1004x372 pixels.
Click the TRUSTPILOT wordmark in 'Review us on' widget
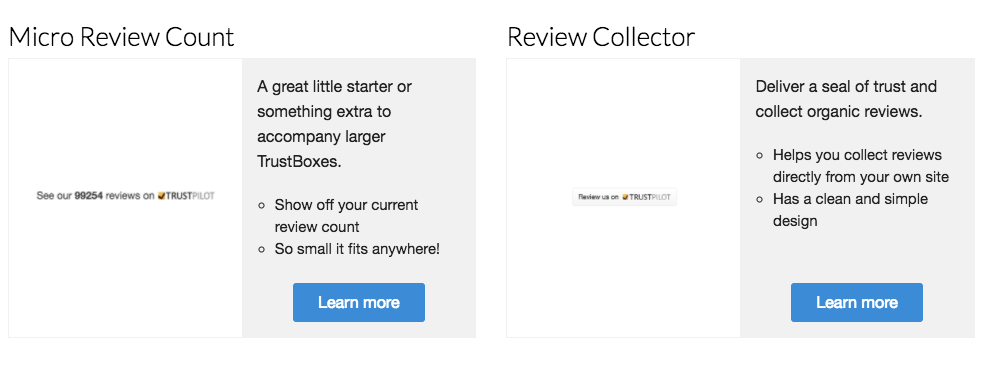coord(650,197)
